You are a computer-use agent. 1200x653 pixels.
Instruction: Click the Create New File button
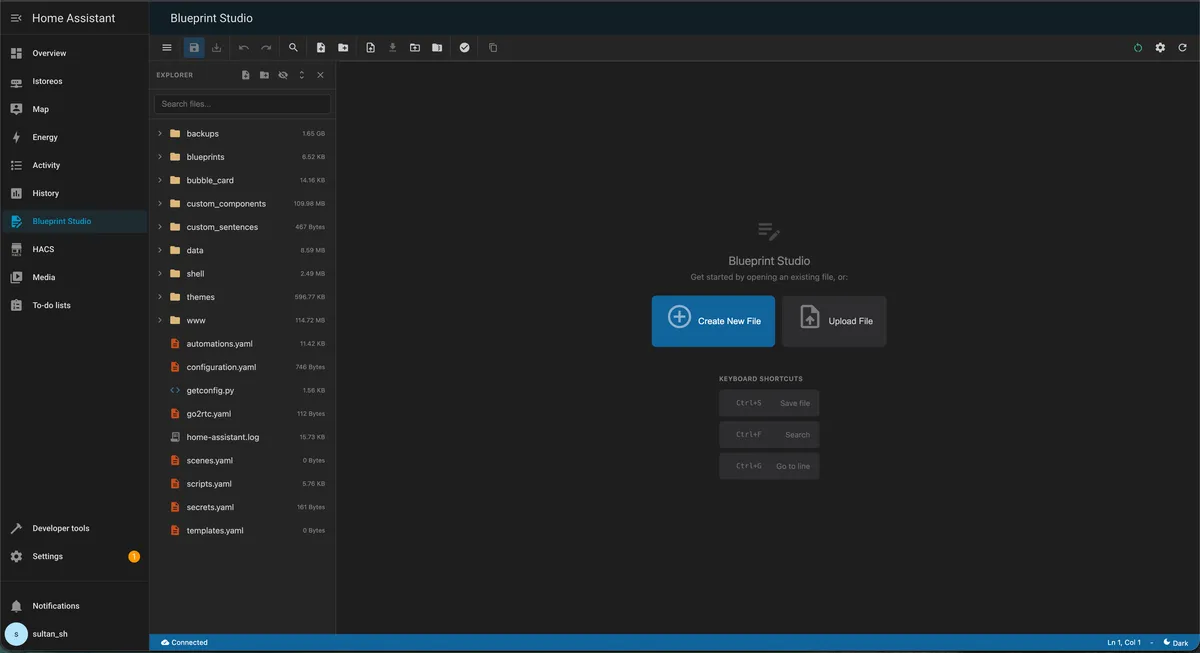(713, 321)
